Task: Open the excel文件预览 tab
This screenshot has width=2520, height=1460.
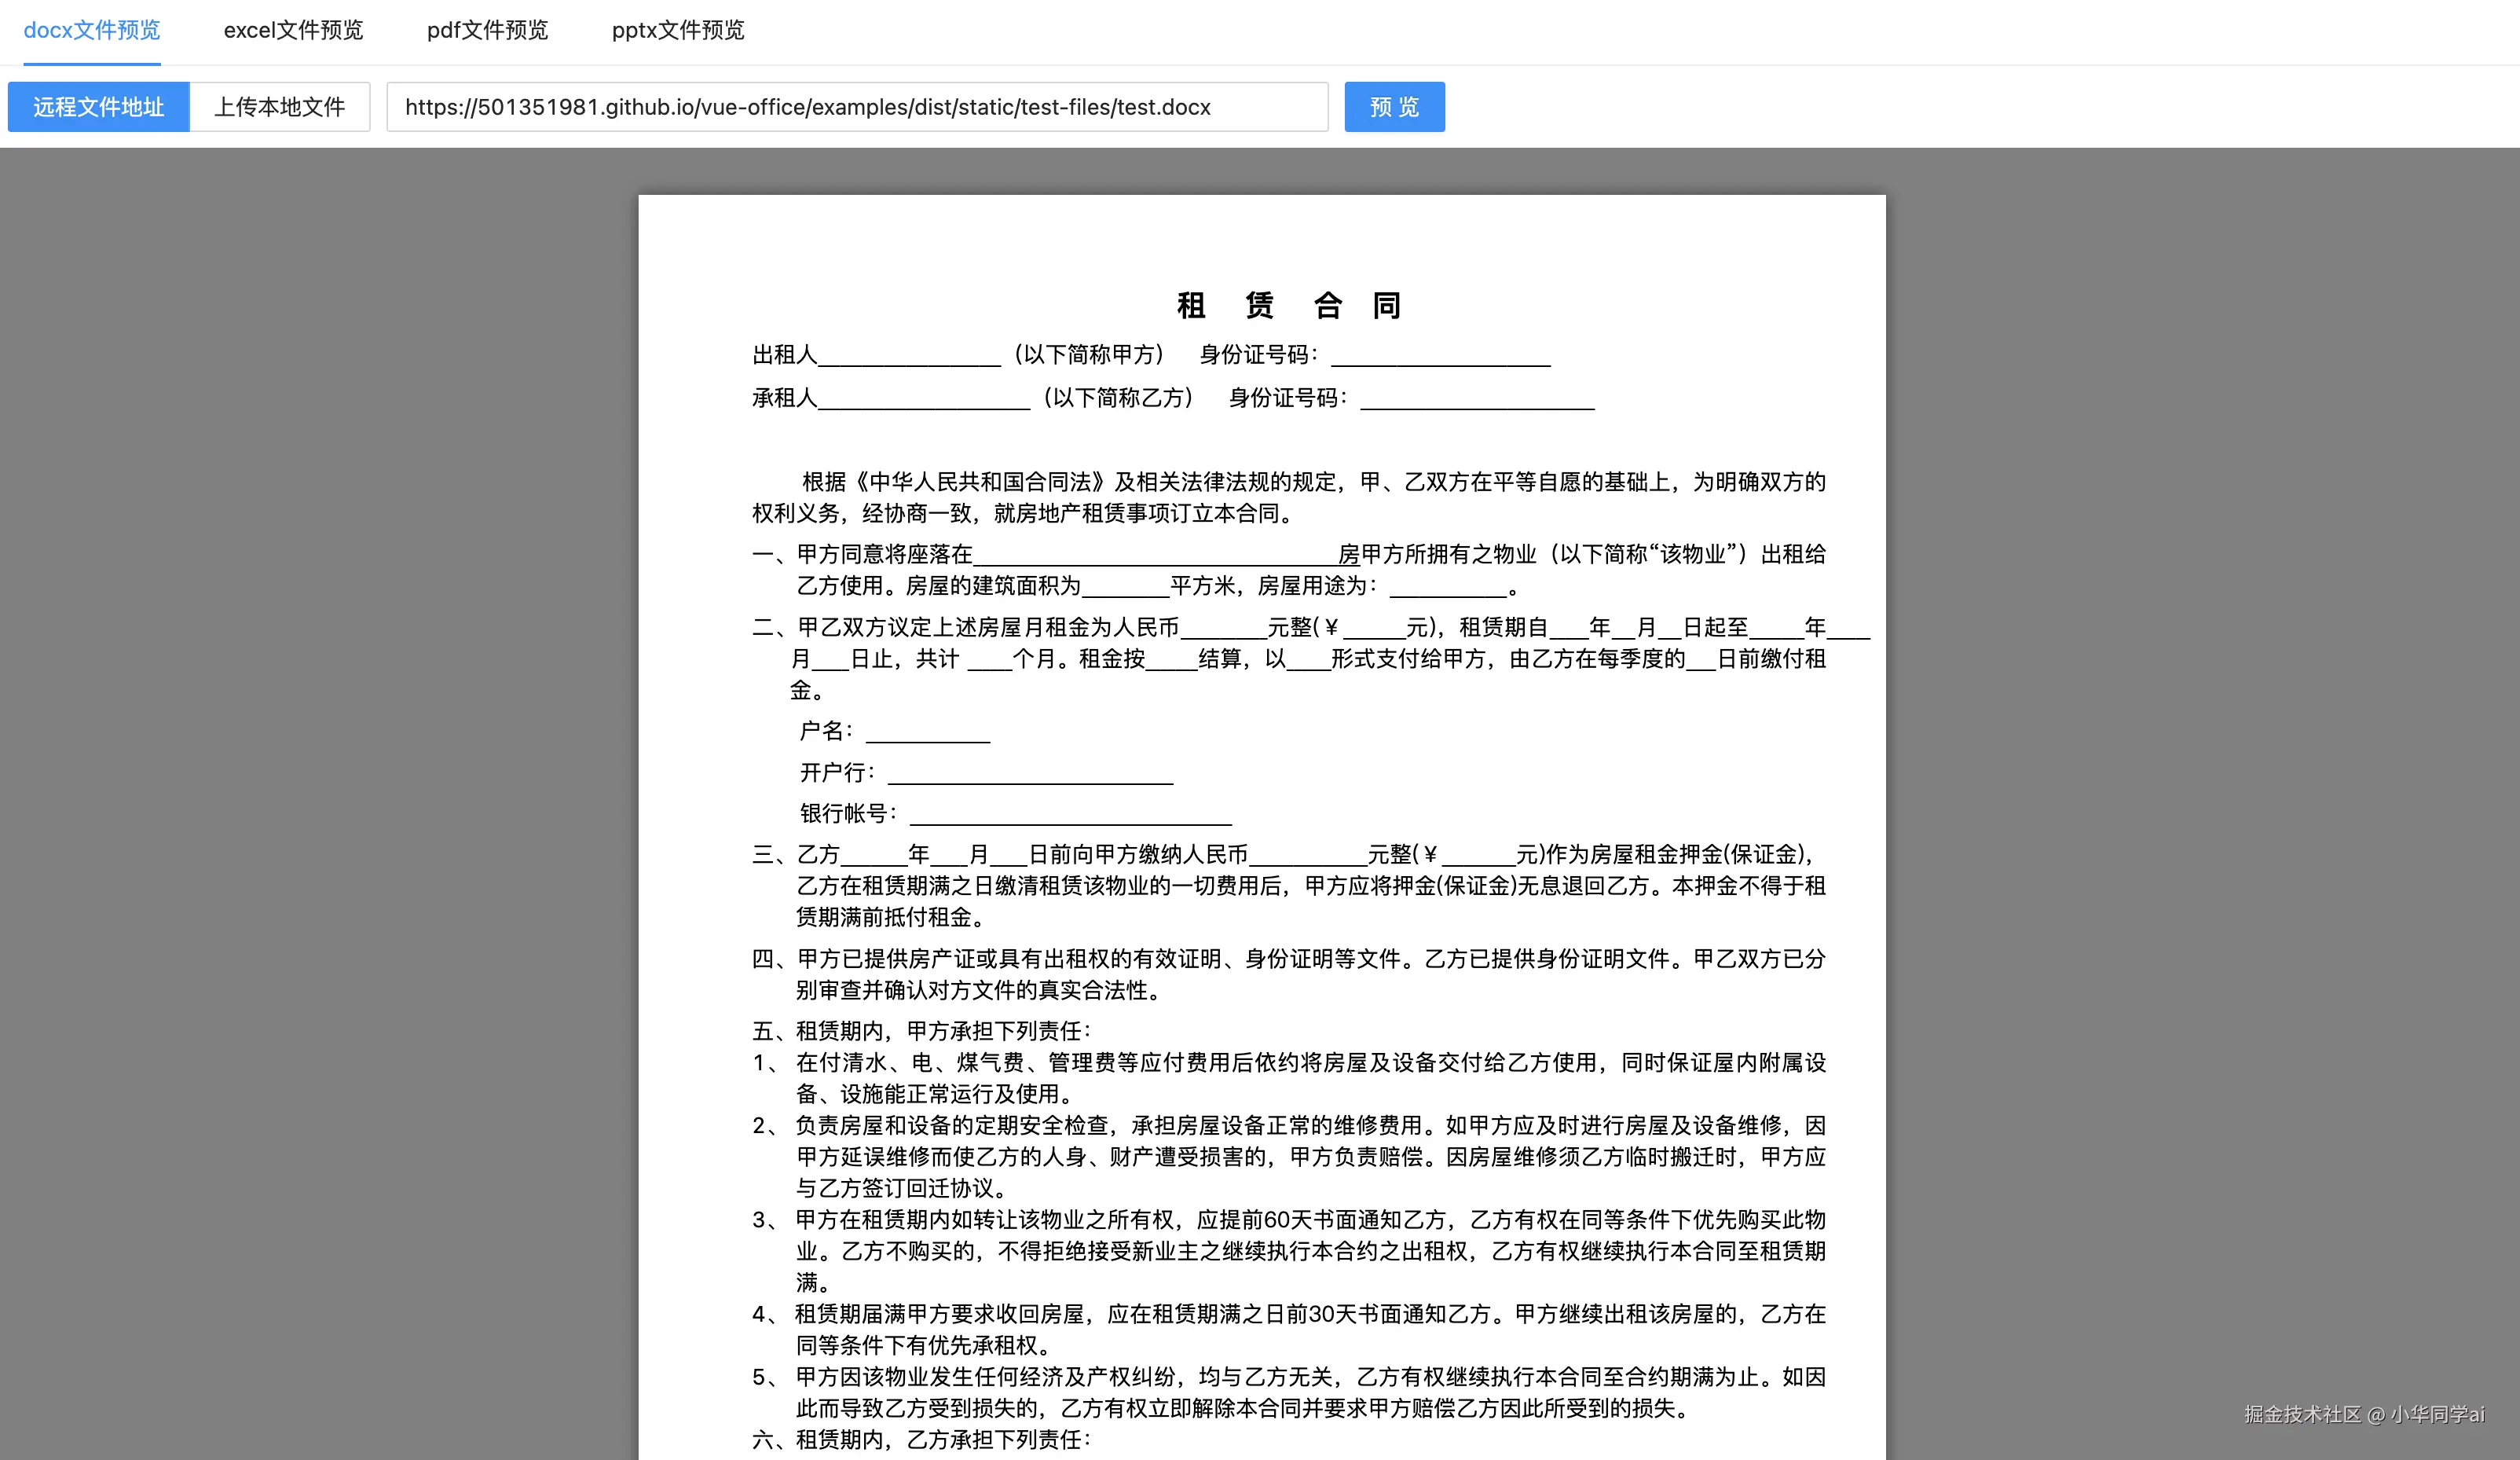Action: tap(293, 30)
